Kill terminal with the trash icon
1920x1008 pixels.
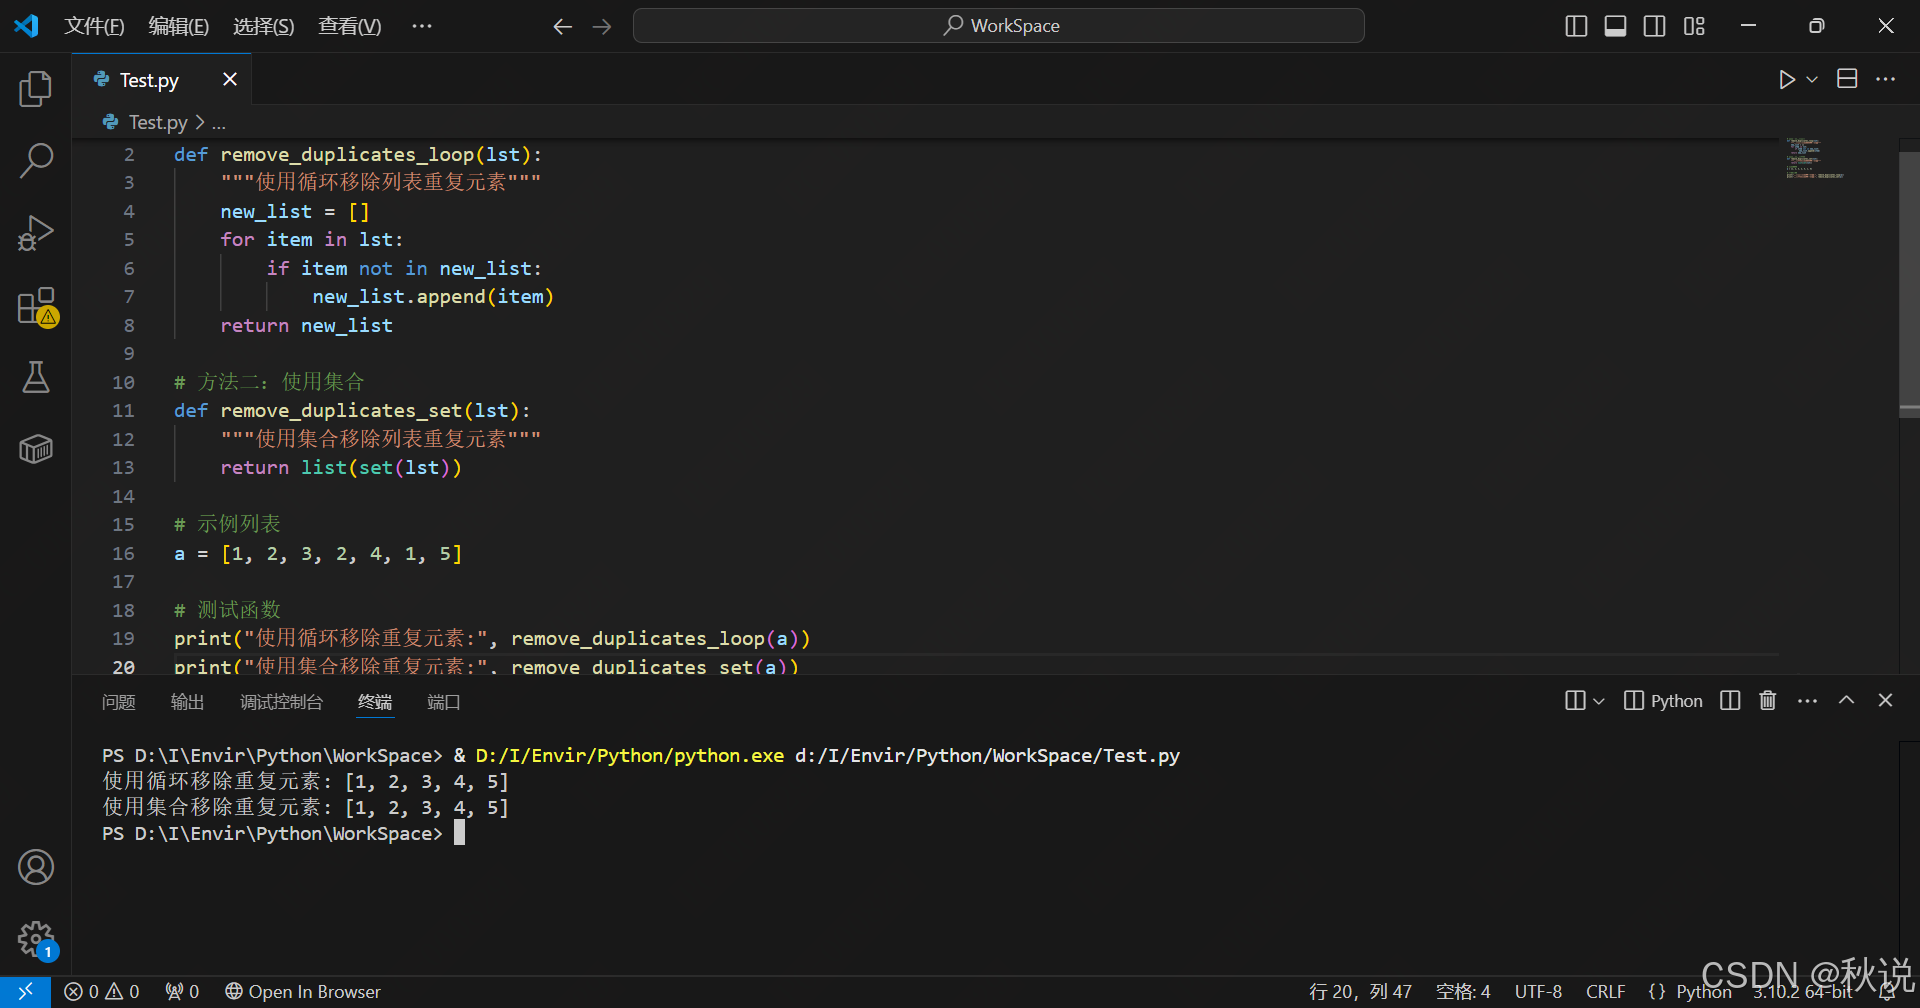[x=1768, y=701]
